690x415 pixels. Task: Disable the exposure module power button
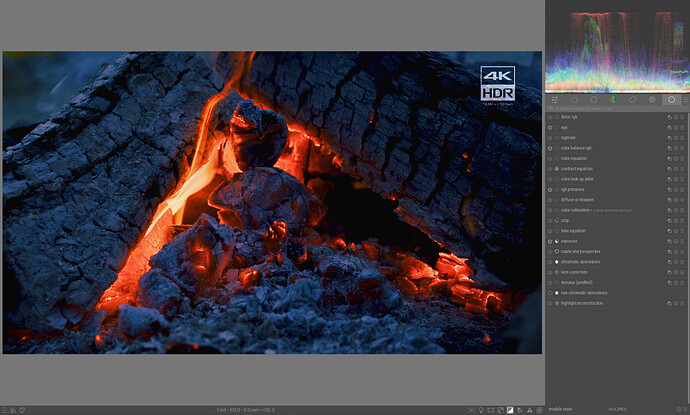tap(550, 241)
